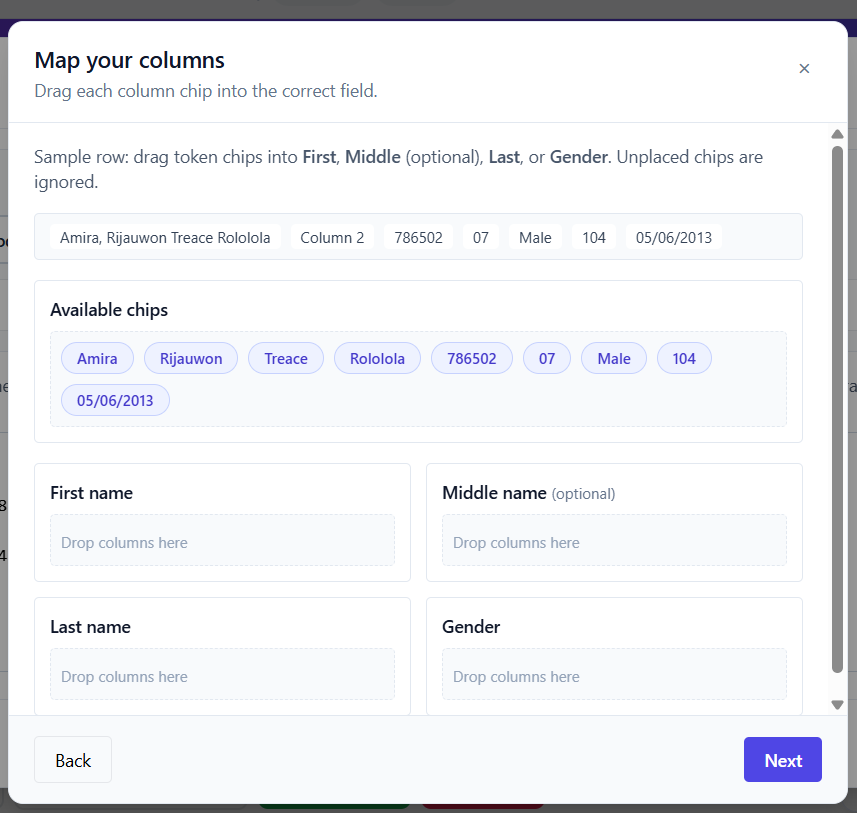Click the Last name drop zone
The width and height of the screenshot is (857, 813).
[x=222, y=676]
